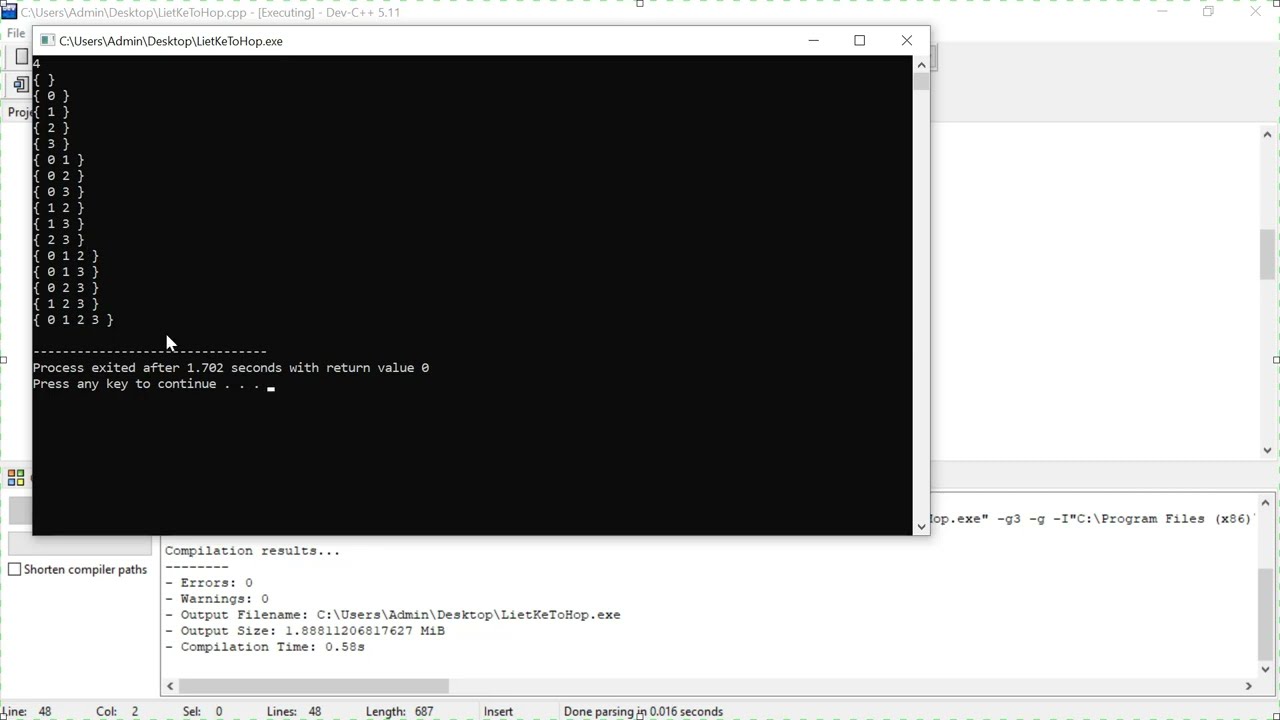This screenshot has height=720, width=1280.
Task: Click compile log horizontal scrollbar left arrow
Action: tap(170, 686)
